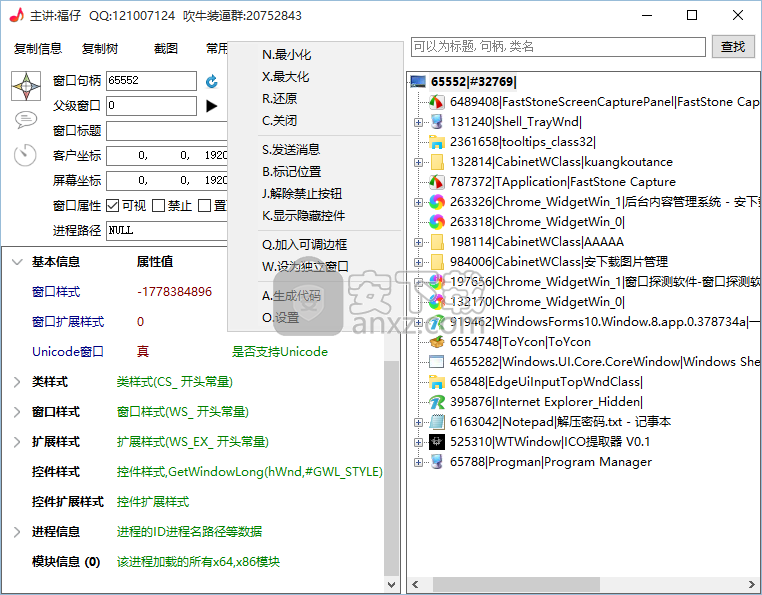Image resolution: width=762 pixels, height=595 pixels.
Task: Click icon of WindowsForms10 919462 row
Action: (436, 322)
